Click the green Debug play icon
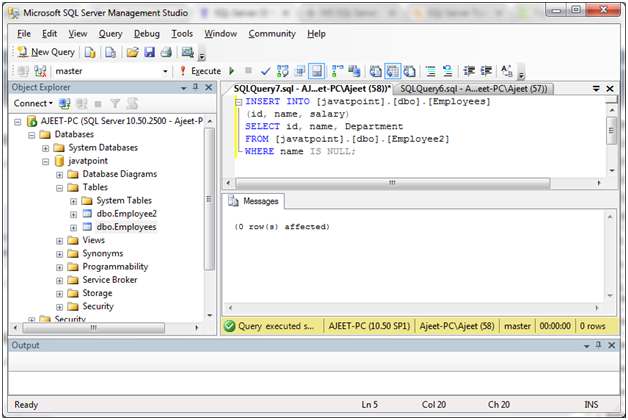Viewport: 628px width, 420px height. tap(231, 71)
